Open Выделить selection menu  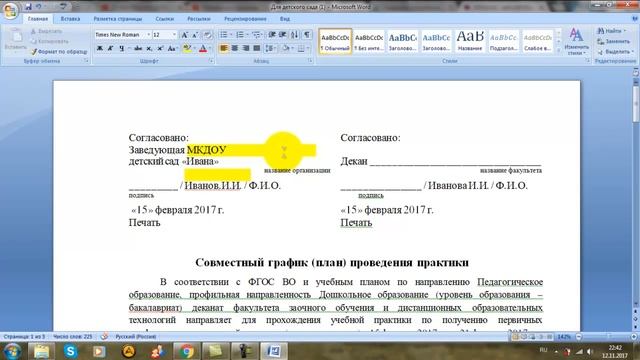tap(615, 52)
